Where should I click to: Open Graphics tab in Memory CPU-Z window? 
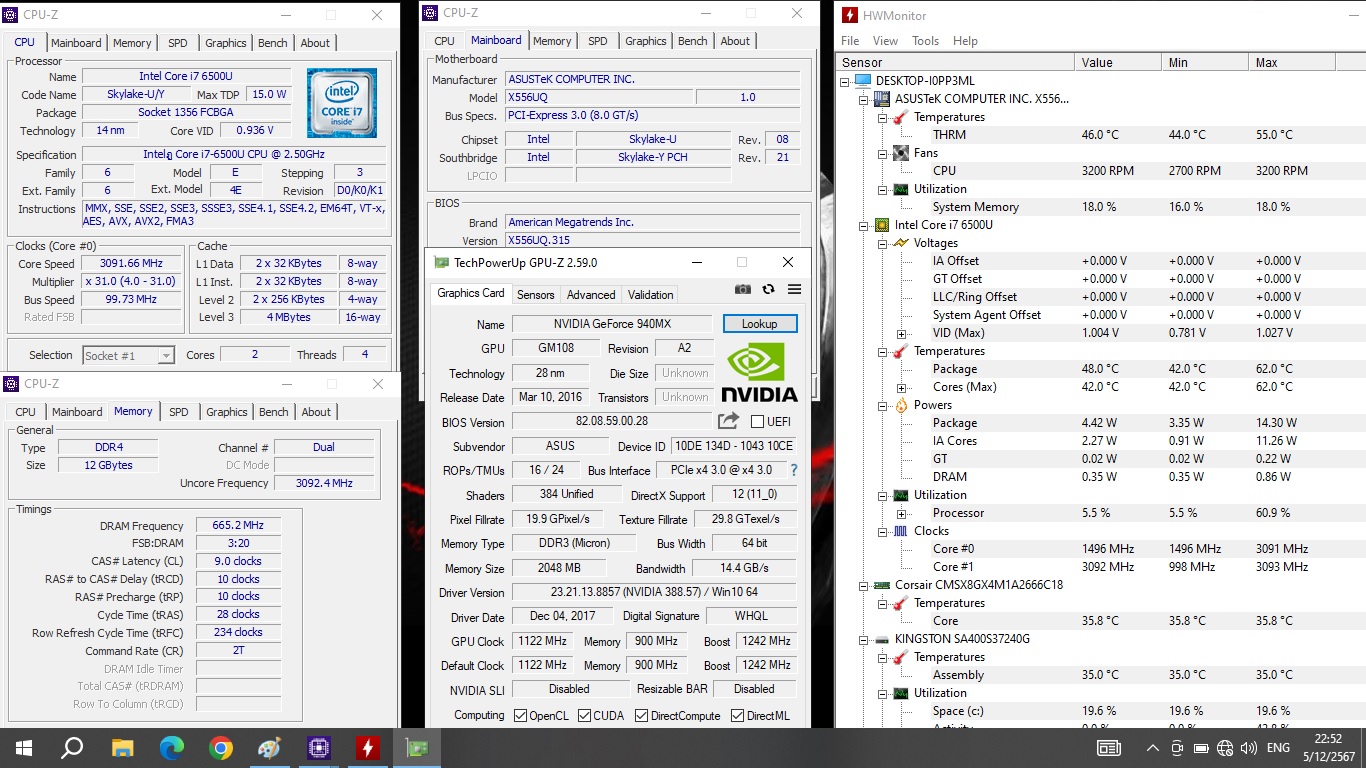tap(226, 412)
